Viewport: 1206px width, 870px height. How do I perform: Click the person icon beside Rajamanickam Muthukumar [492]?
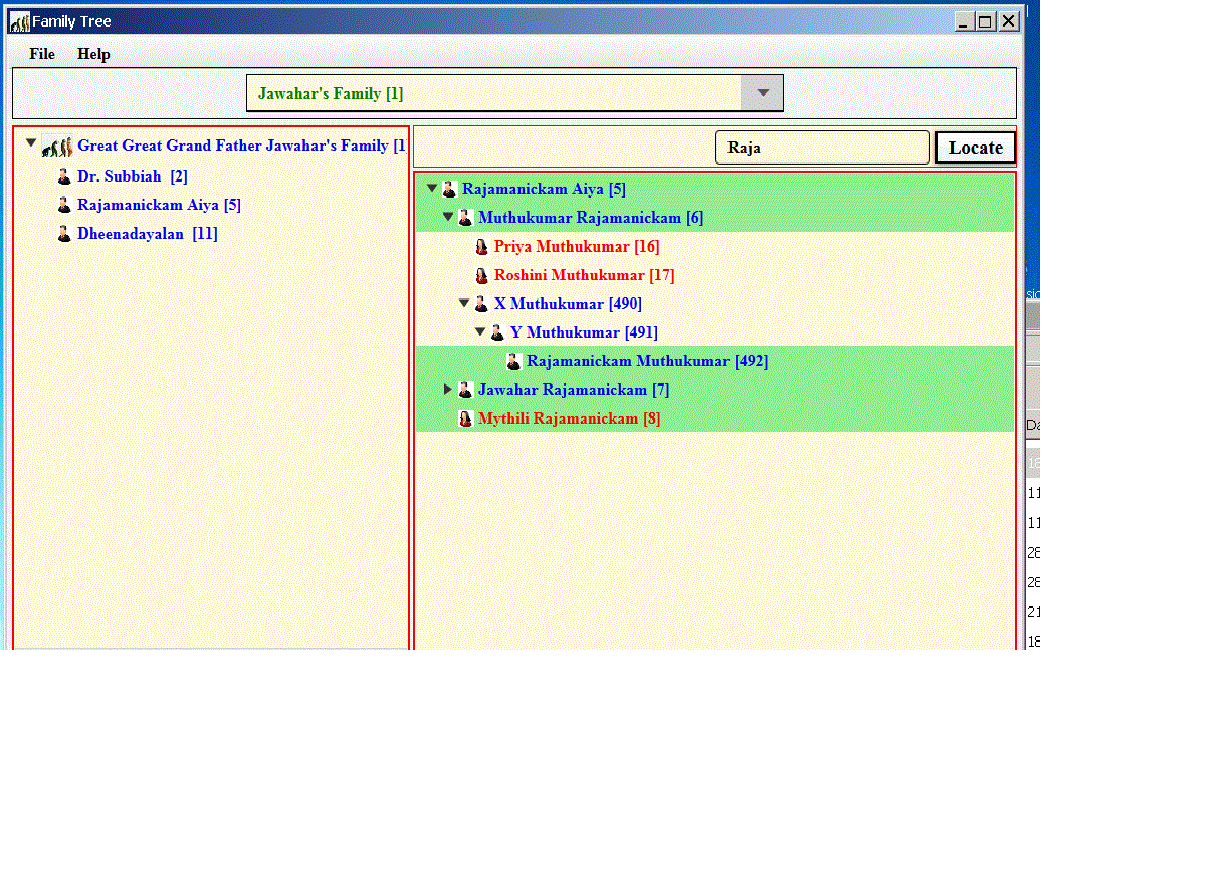(514, 360)
